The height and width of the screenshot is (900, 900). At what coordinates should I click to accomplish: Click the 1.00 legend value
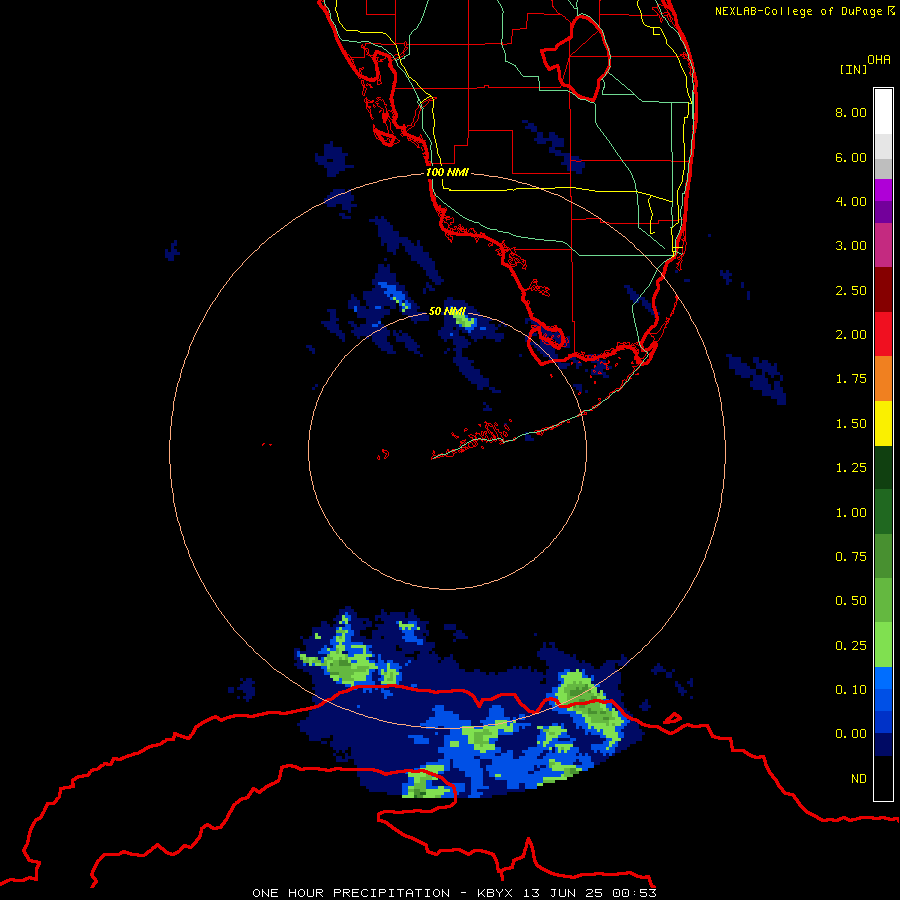(851, 513)
